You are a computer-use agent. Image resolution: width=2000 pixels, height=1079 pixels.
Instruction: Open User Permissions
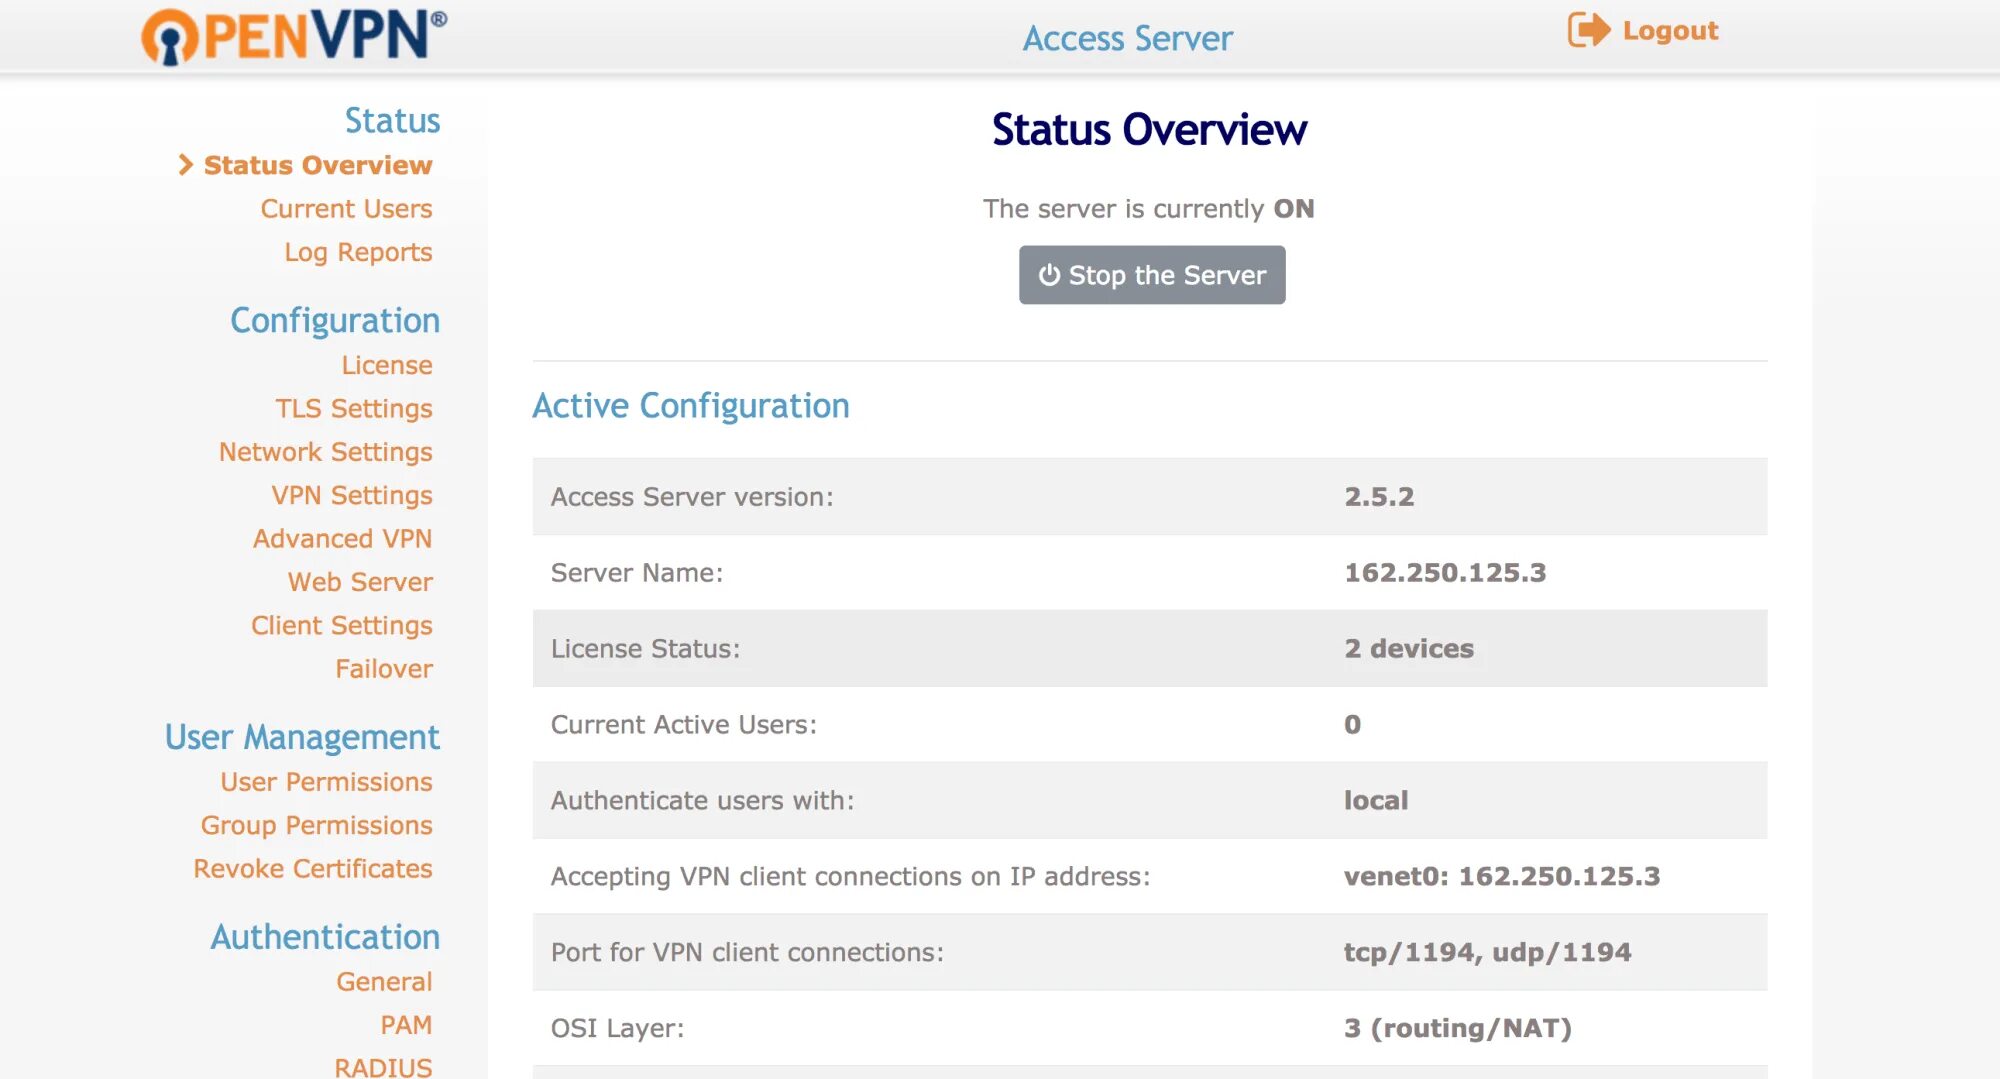(x=326, y=782)
